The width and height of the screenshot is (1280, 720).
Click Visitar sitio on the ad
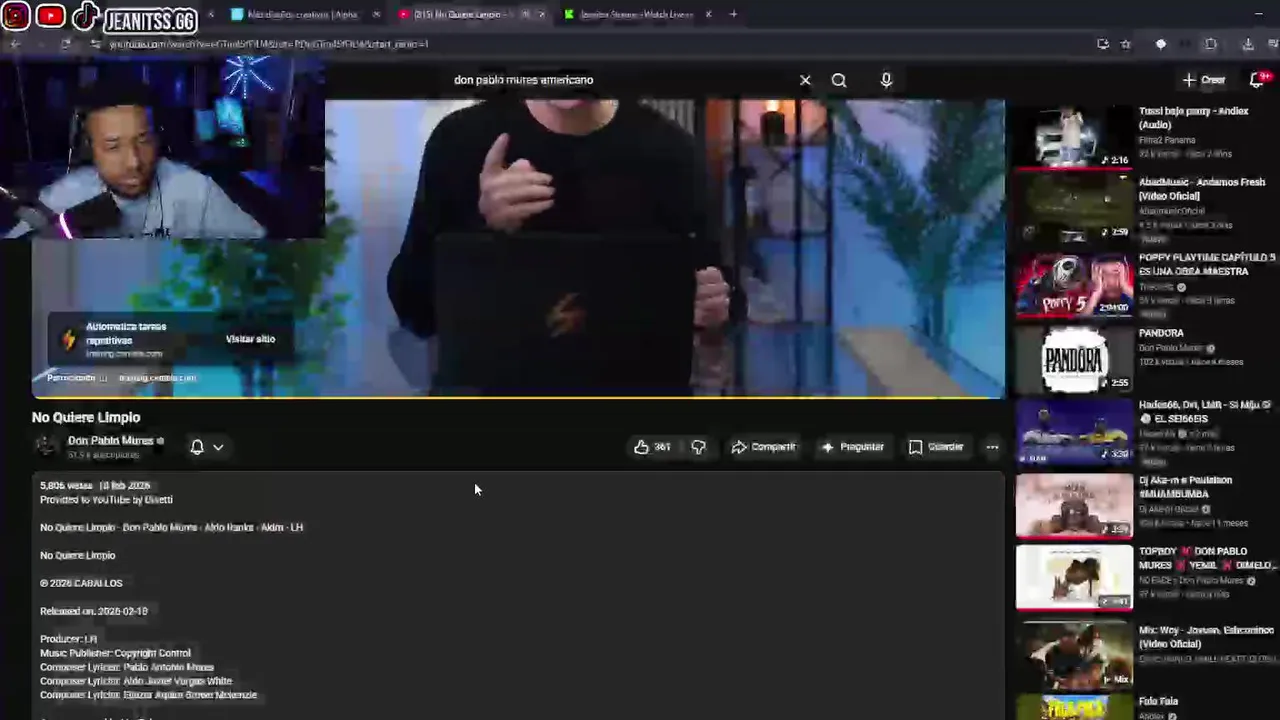pyautogui.click(x=250, y=339)
